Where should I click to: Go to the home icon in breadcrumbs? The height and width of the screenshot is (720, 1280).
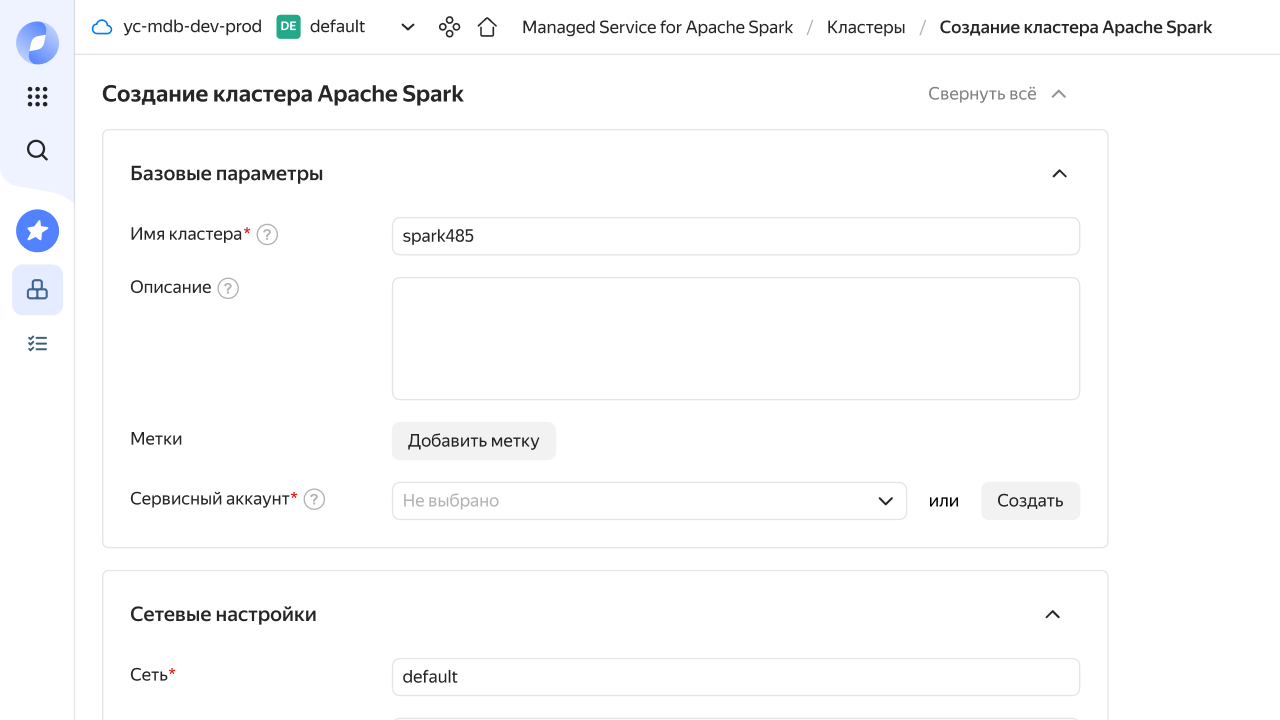point(487,27)
